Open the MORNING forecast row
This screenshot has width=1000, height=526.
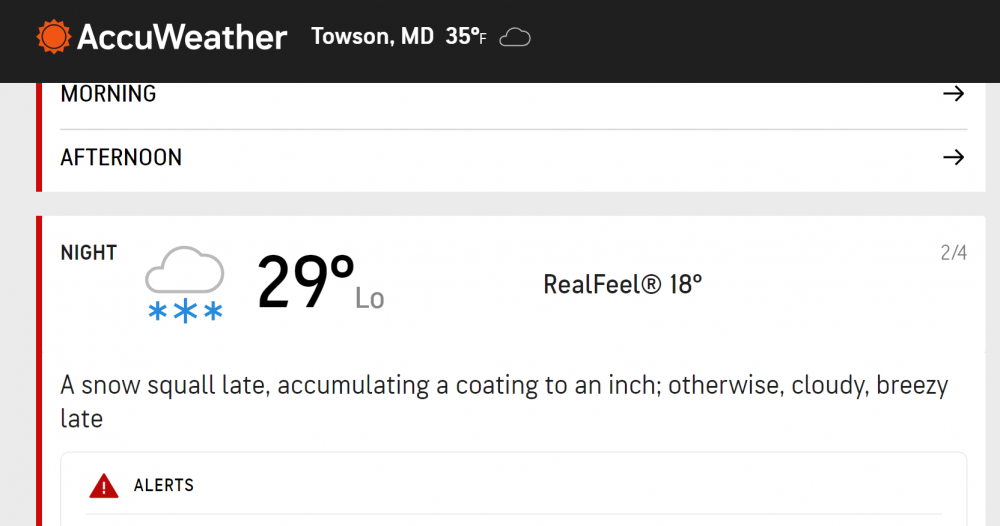click(x=513, y=94)
